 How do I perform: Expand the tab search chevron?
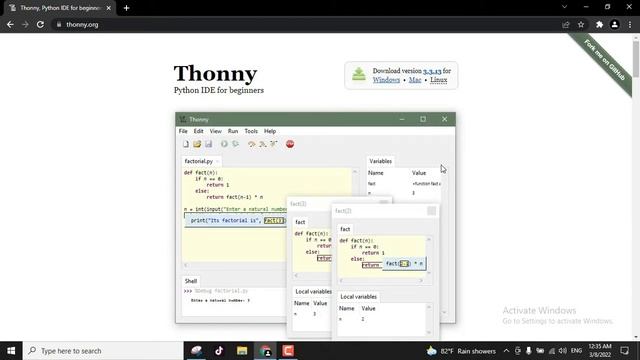click(x=564, y=7)
